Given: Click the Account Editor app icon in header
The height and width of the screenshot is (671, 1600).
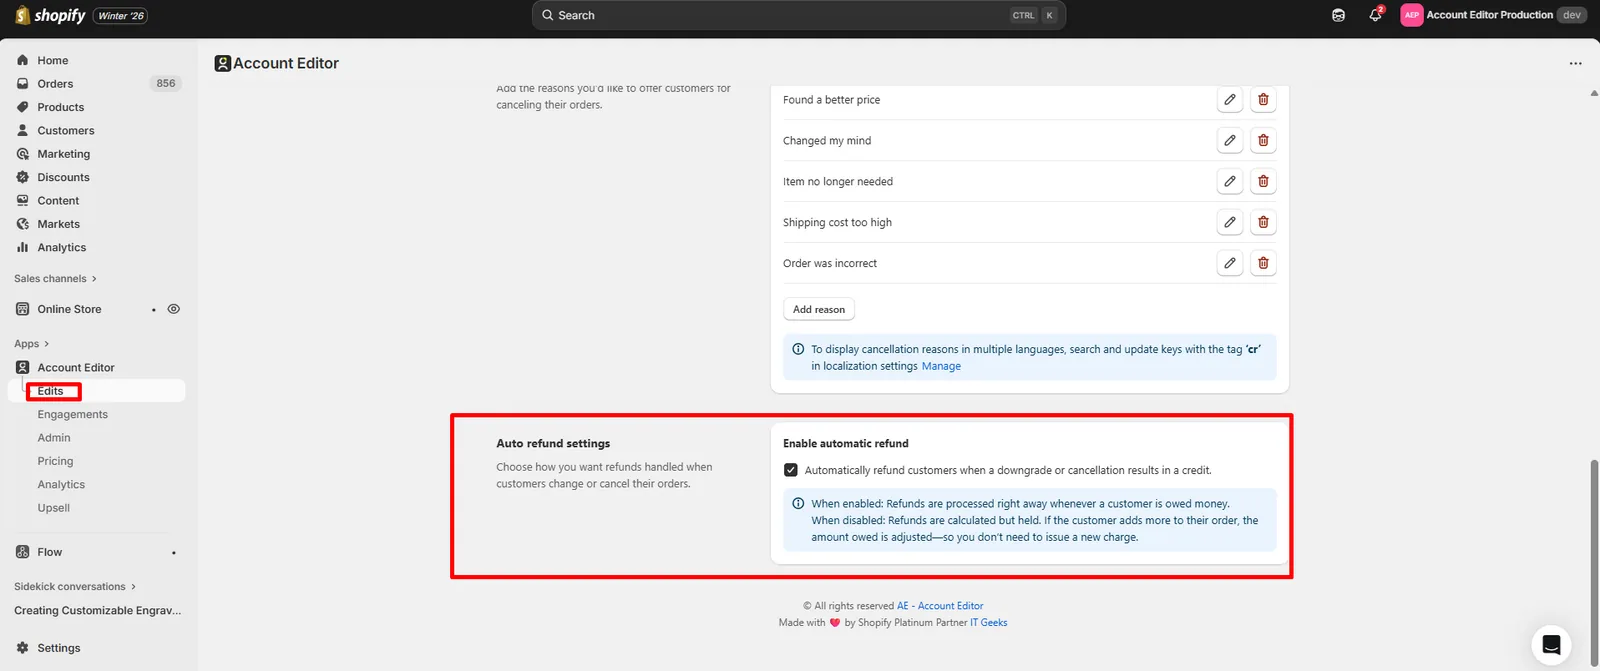Looking at the screenshot, I should pyautogui.click(x=223, y=63).
